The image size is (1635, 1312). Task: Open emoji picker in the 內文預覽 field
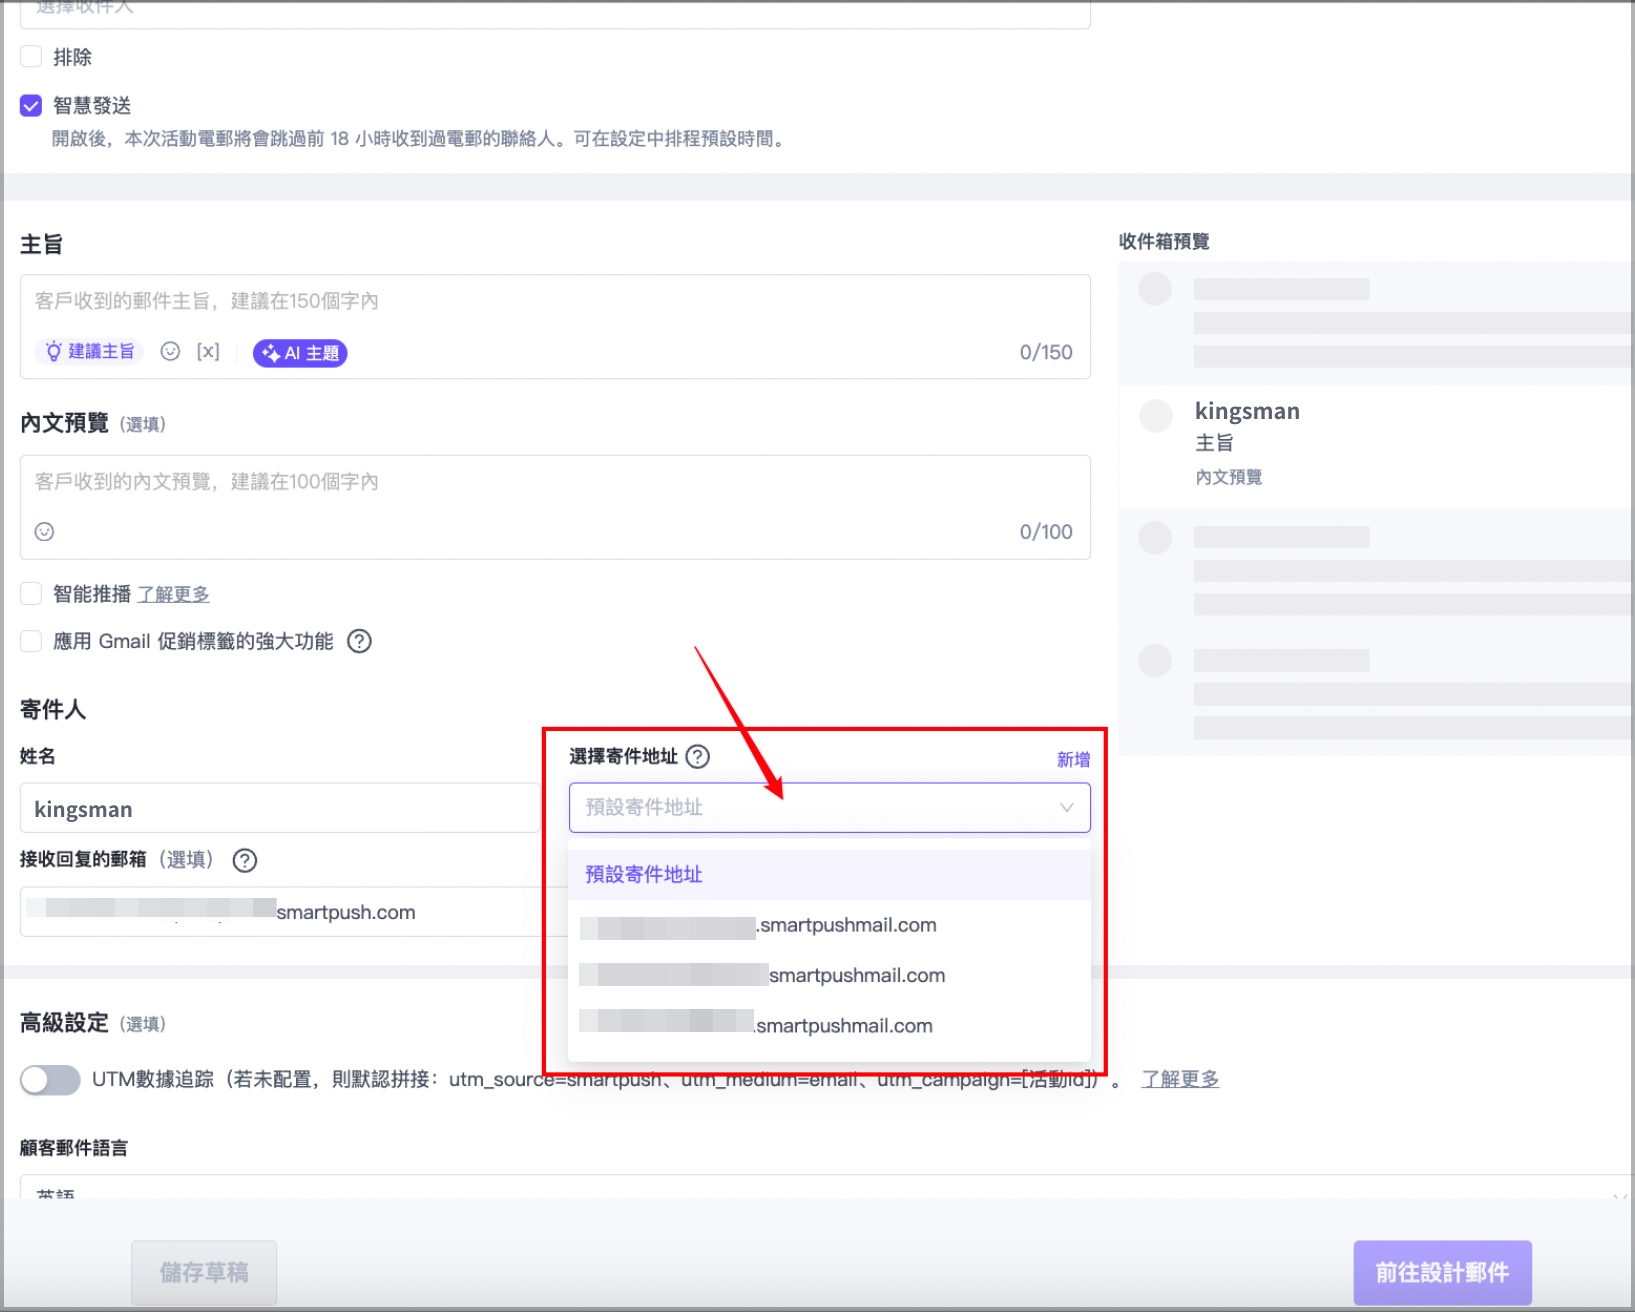tap(44, 532)
